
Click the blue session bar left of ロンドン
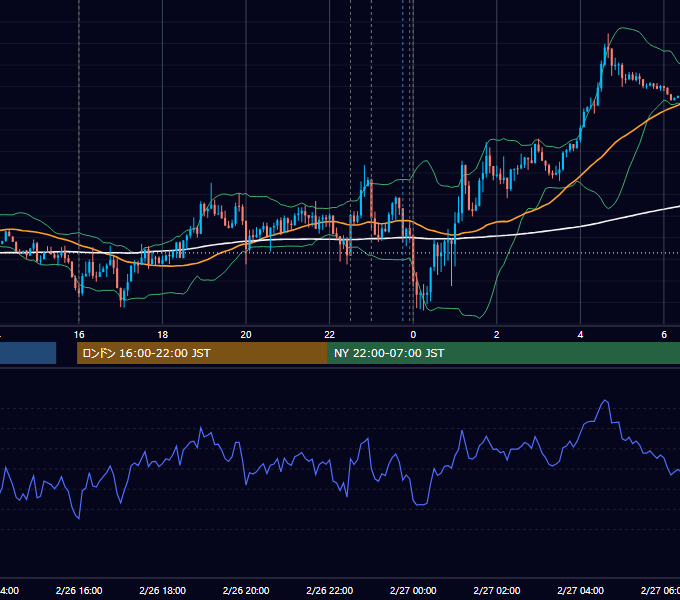pyautogui.click(x=28, y=353)
